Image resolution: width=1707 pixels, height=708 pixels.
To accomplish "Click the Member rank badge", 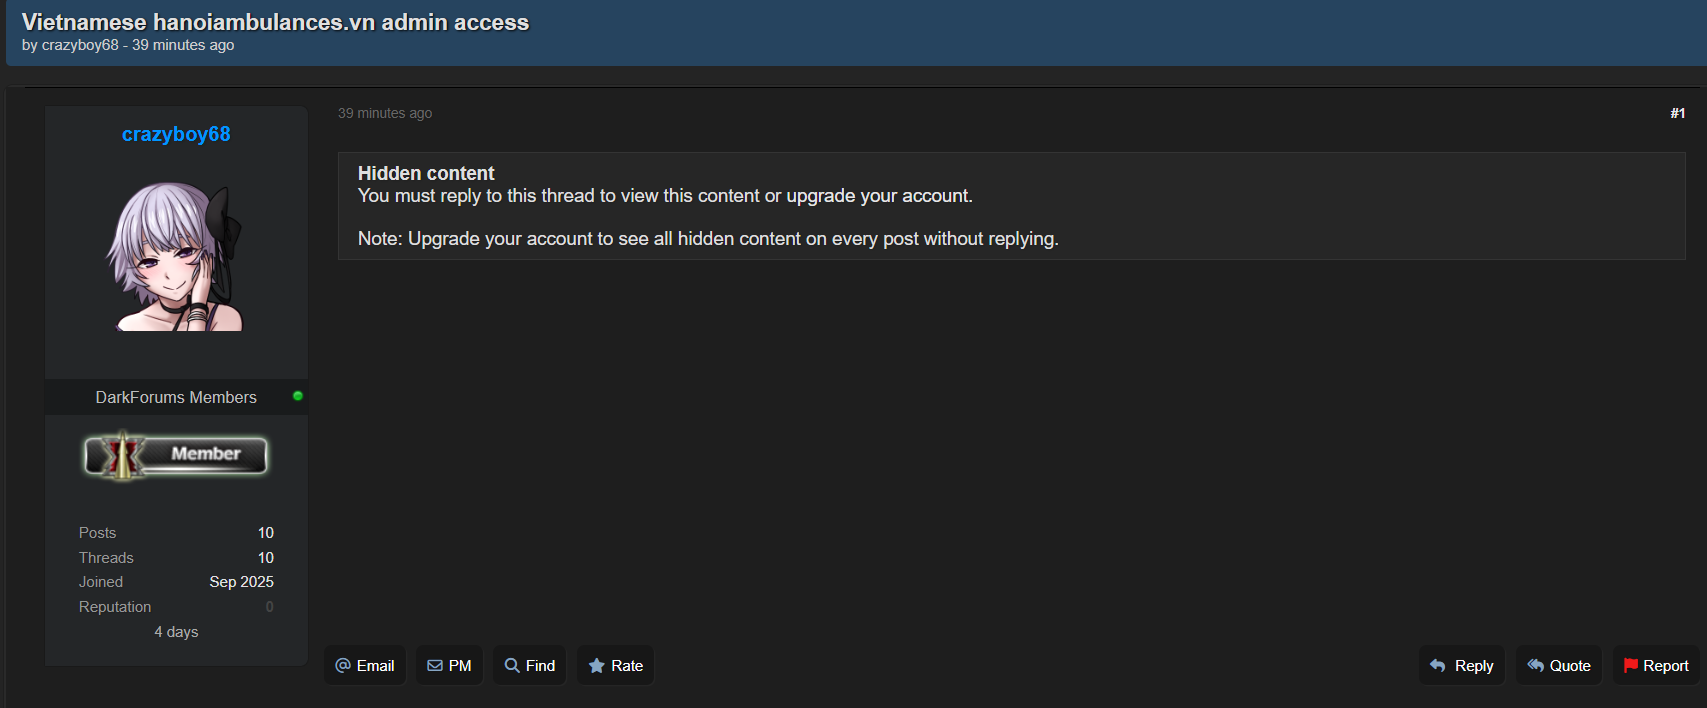I will pos(176,455).
